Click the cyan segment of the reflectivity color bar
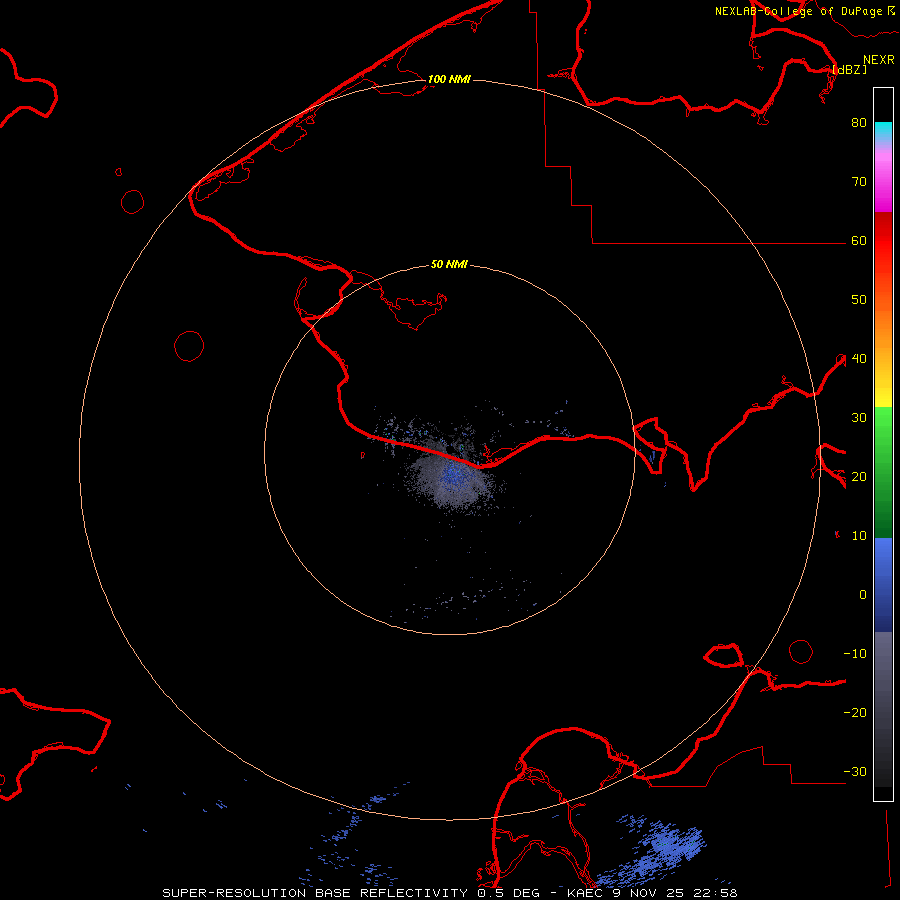 pyautogui.click(x=883, y=132)
